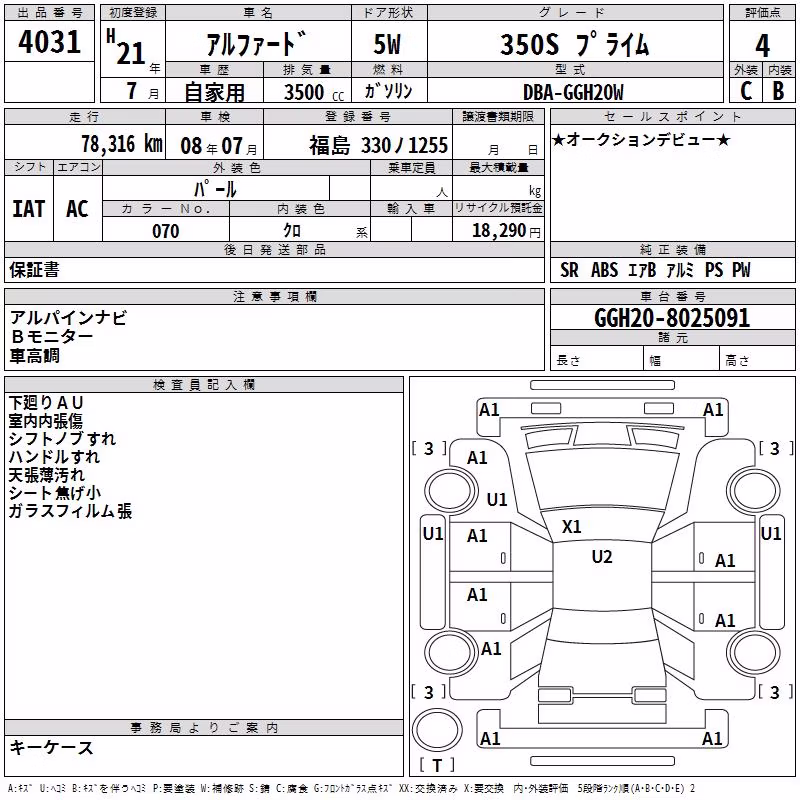Click note Bモニター
Image resolution: width=800 pixels, height=800 pixels.
pos(52,337)
